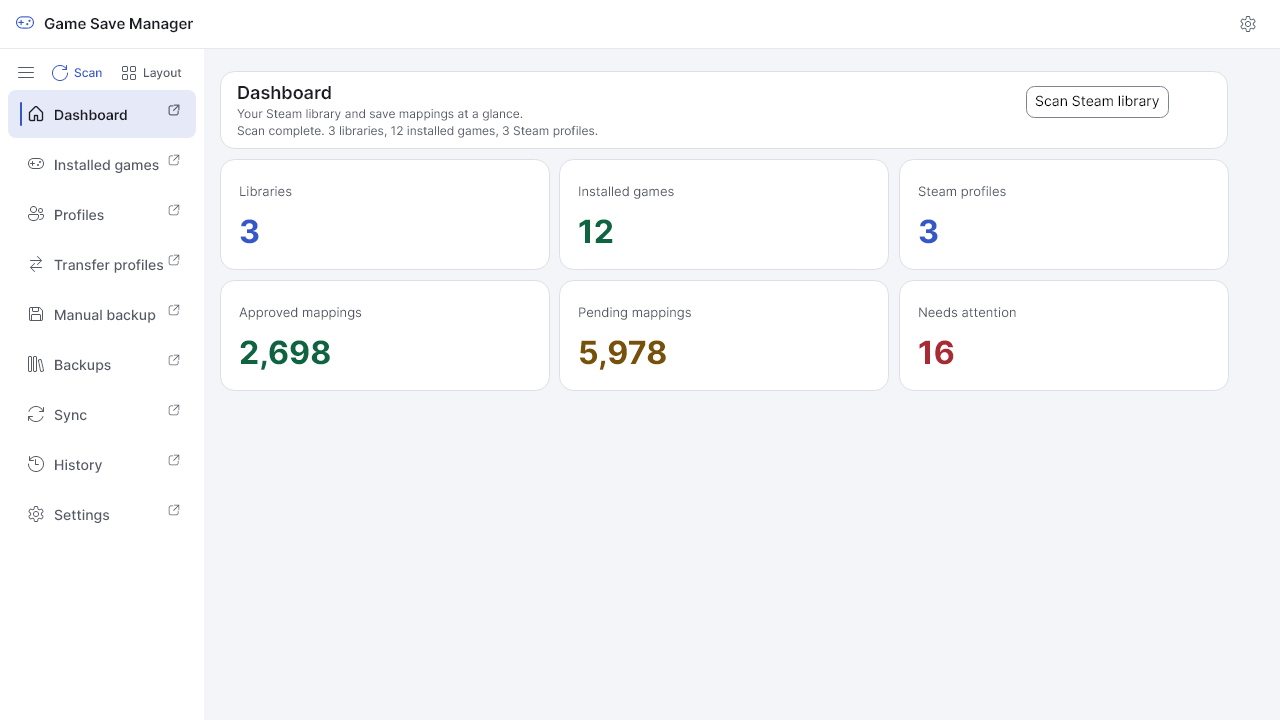This screenshot has height=720, width=1280.
Task: Click the controller icon beside Installed games
Action: tap(36, 164)
